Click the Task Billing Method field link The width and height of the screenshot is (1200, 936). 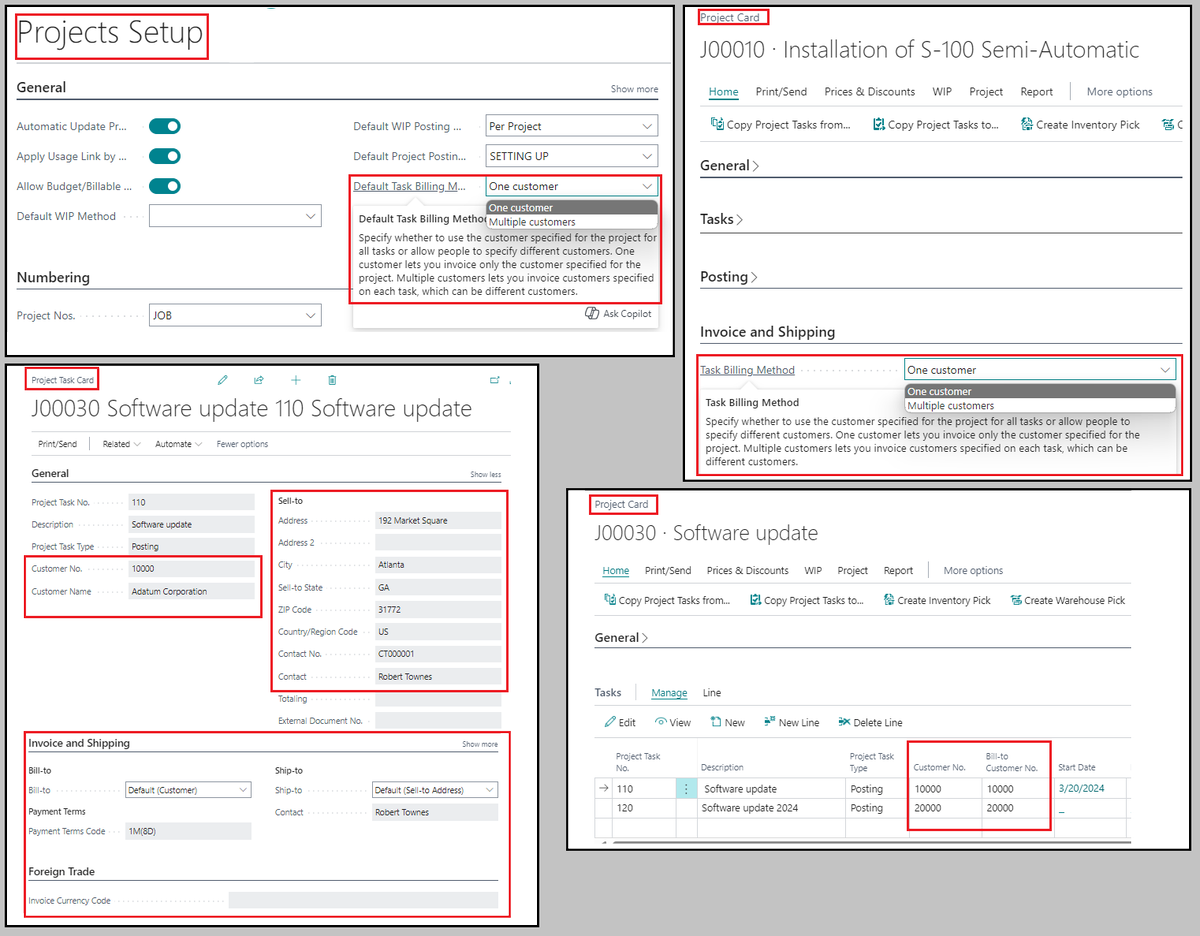[747, 370]
